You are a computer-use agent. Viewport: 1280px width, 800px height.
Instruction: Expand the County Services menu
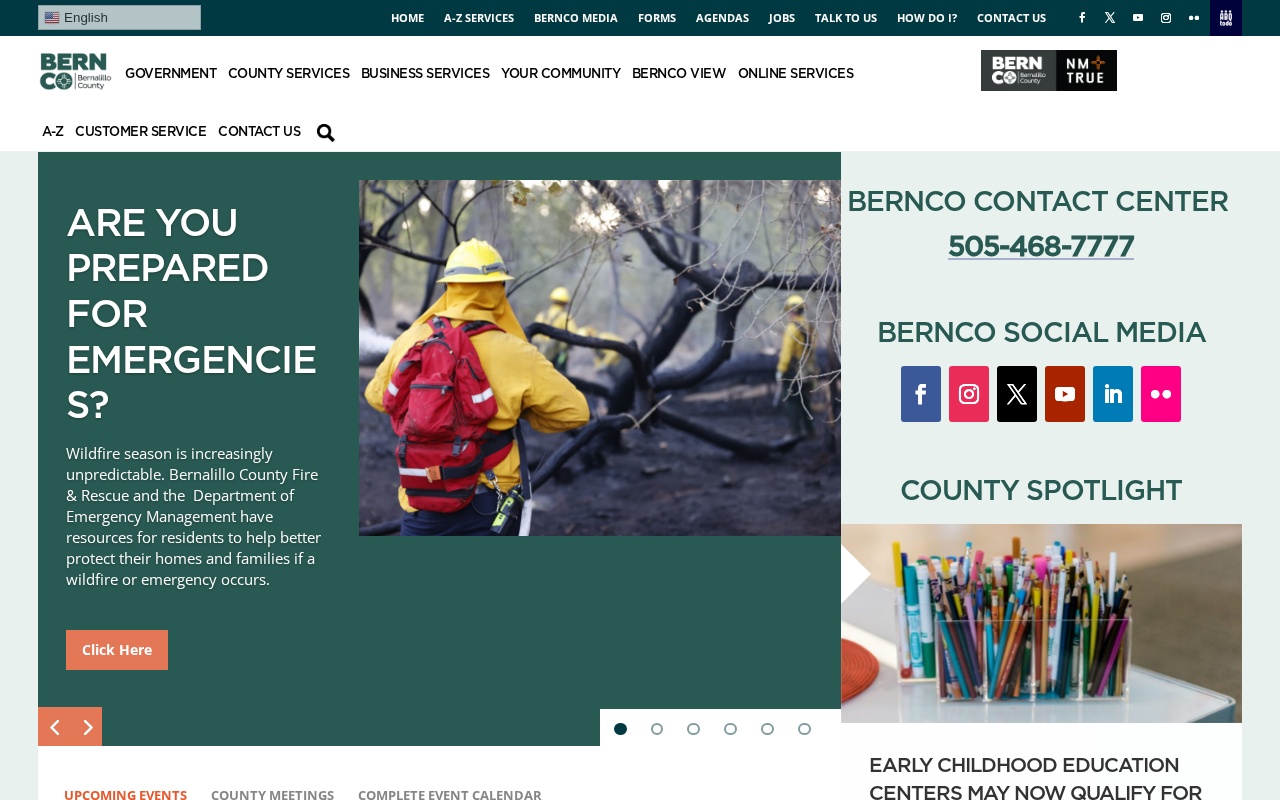point(289,74)
